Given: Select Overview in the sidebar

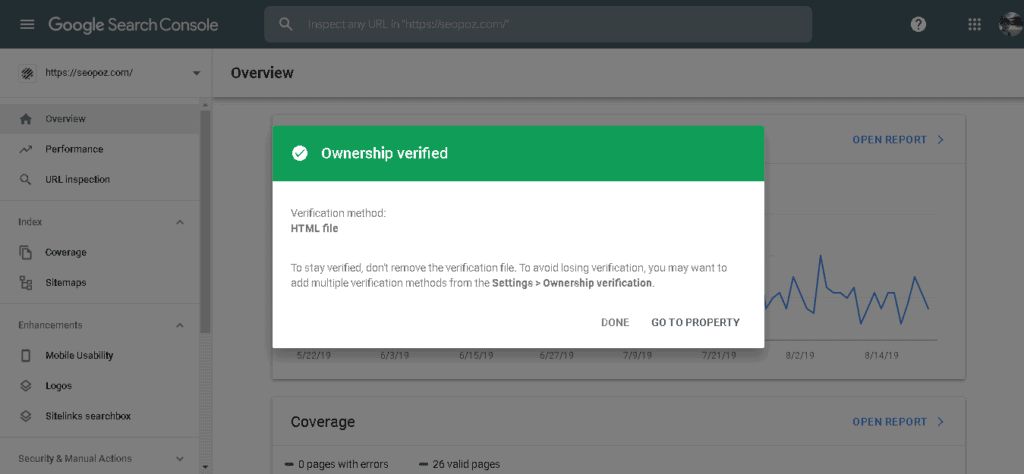Looking at the screenshot, I should click(99, 119).
